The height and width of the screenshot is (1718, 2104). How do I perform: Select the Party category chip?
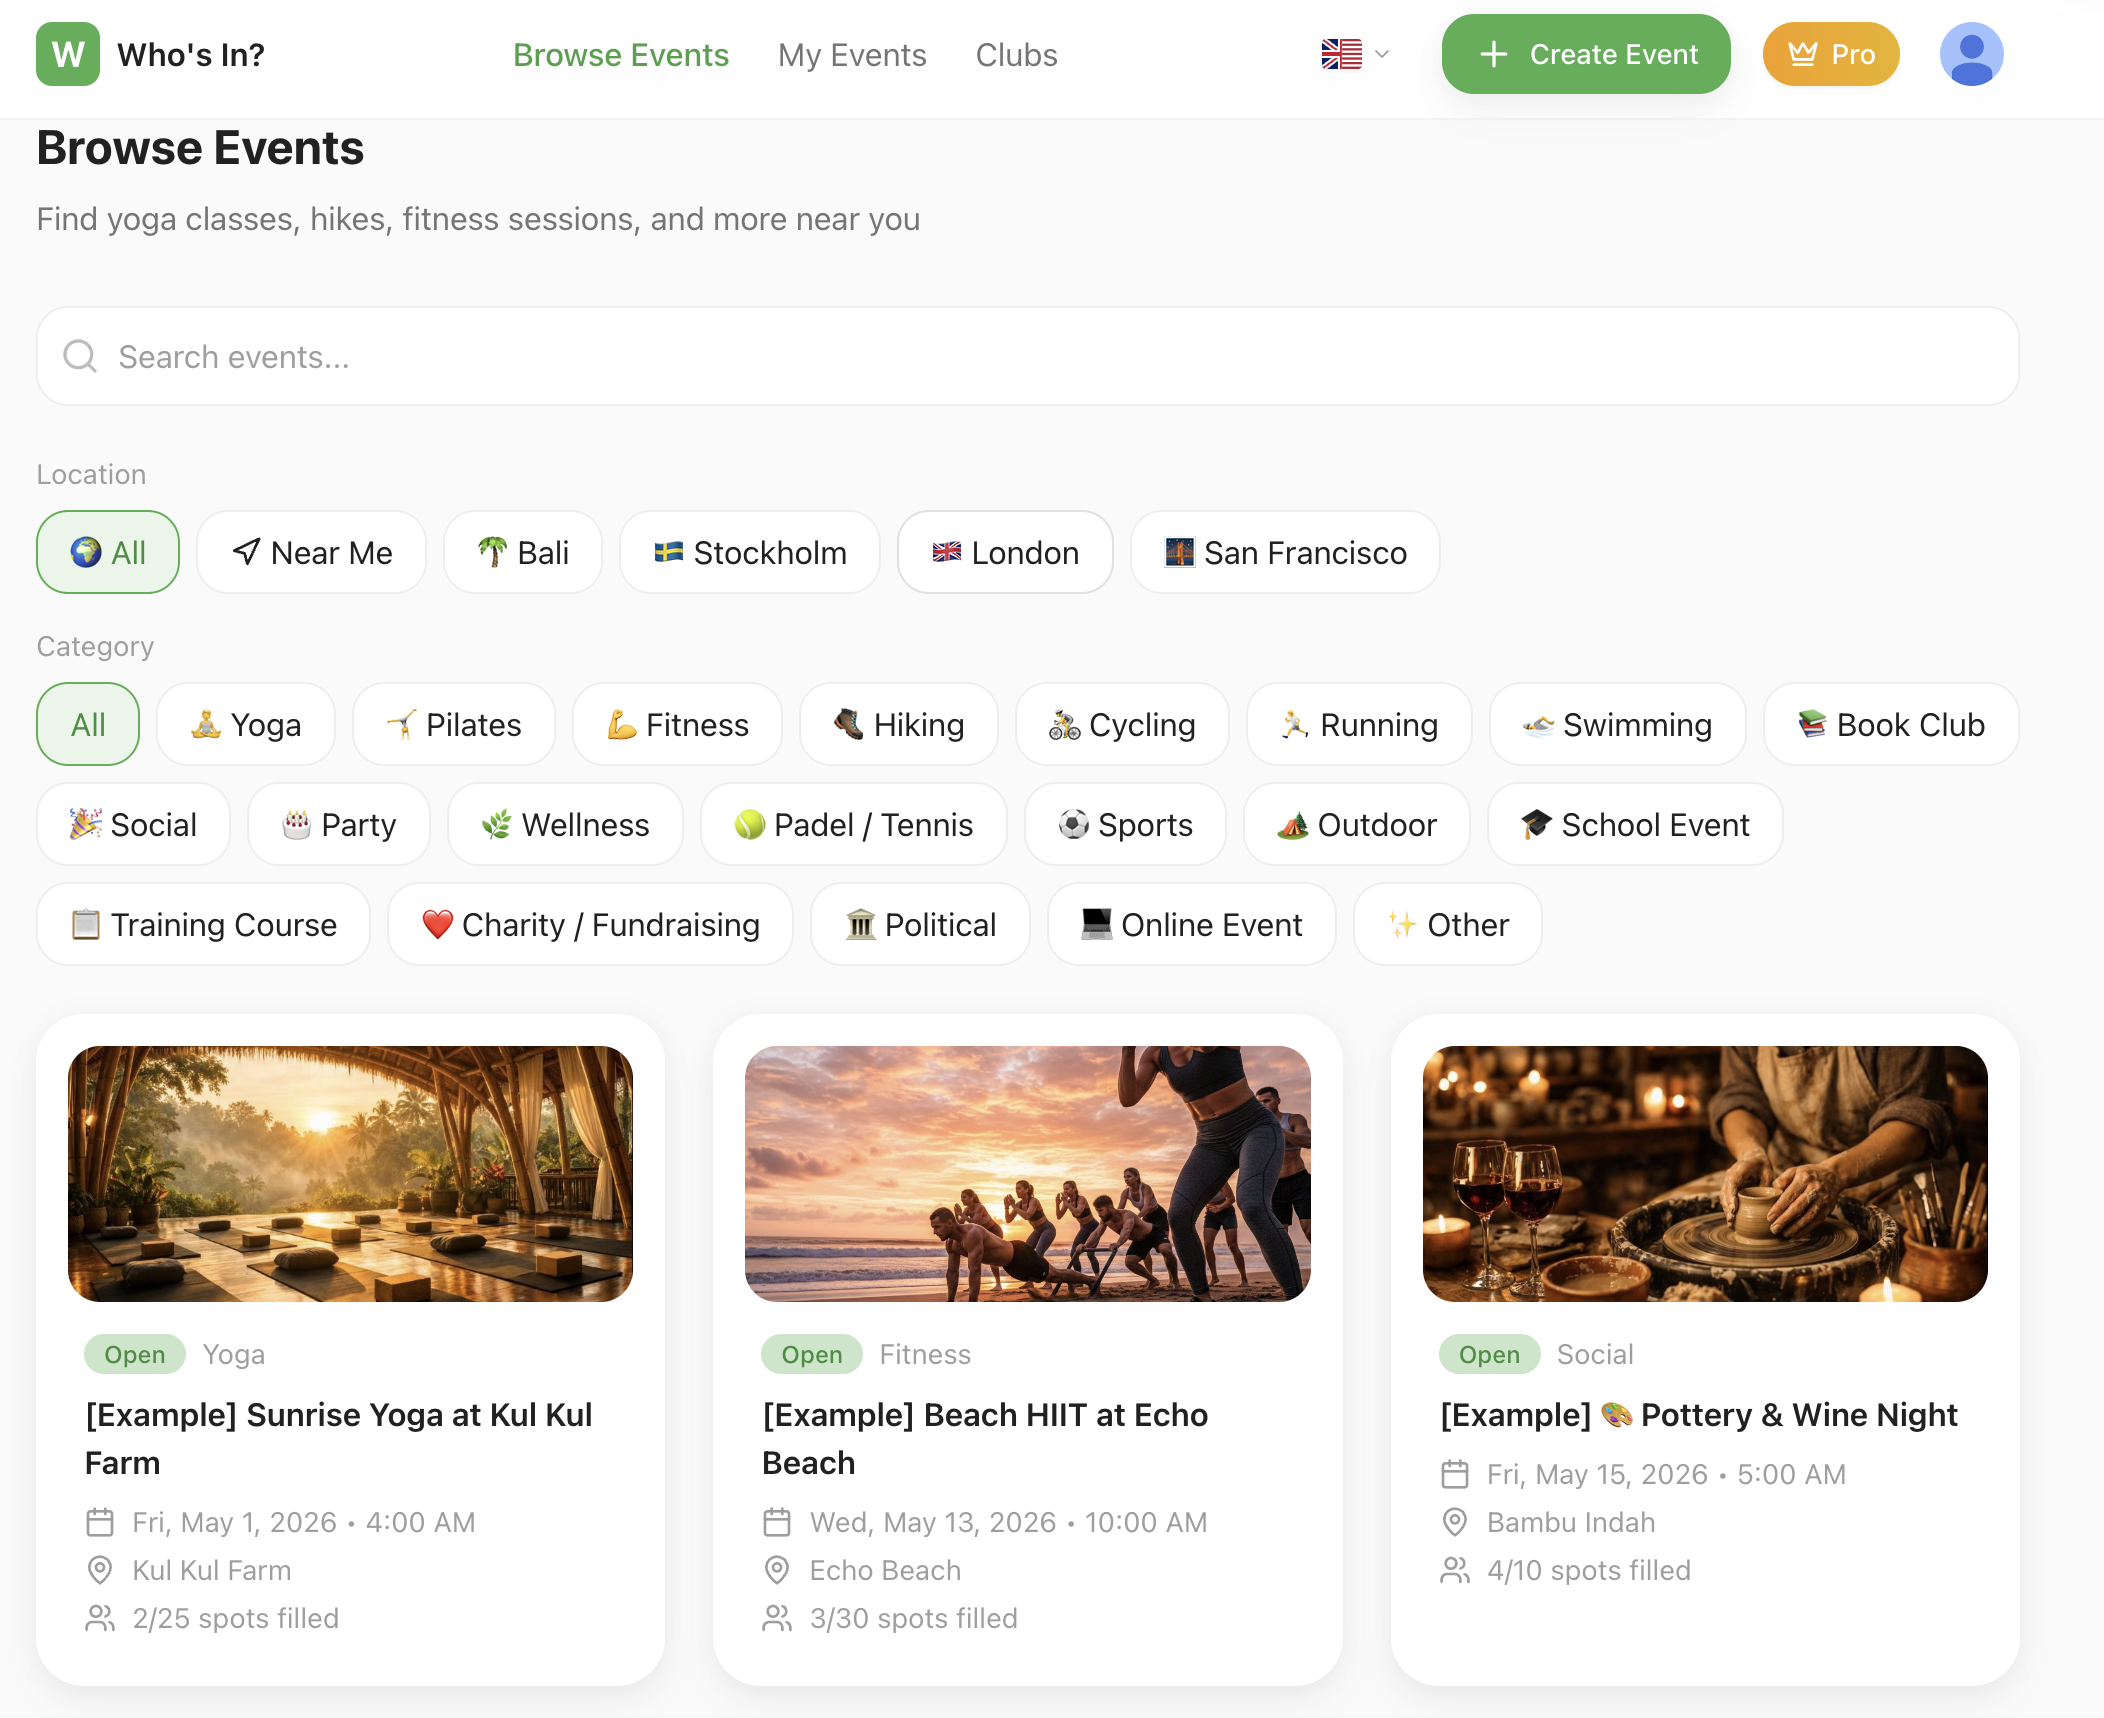pos(339,824)
